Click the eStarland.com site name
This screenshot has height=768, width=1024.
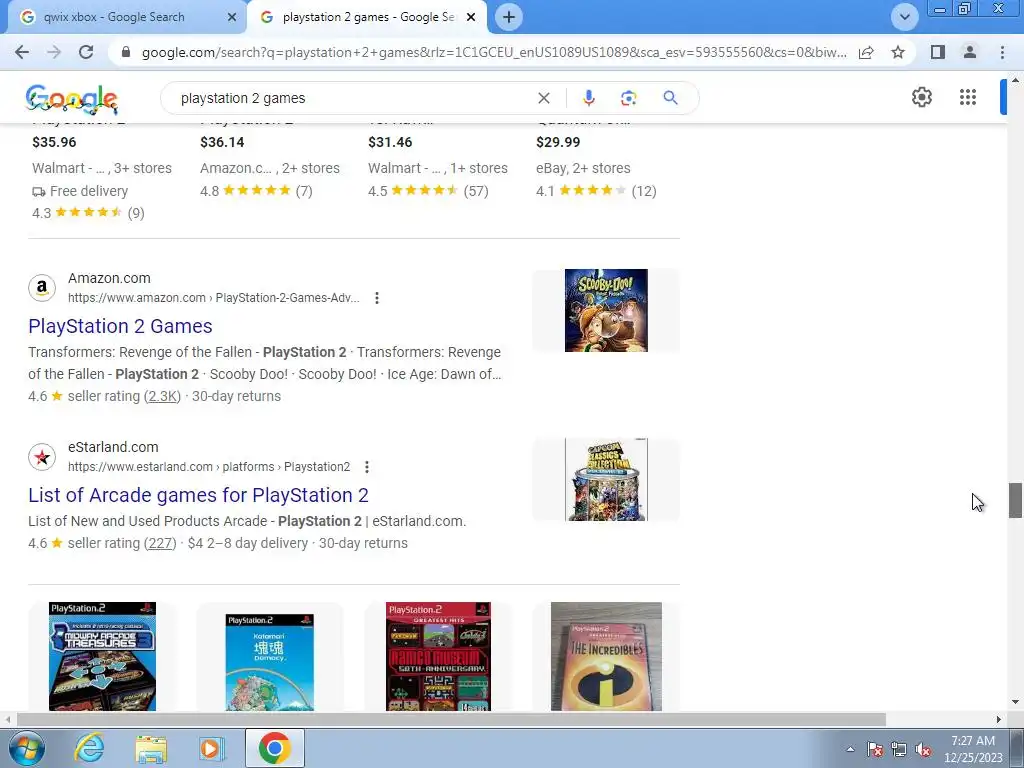tap(113, 447)
